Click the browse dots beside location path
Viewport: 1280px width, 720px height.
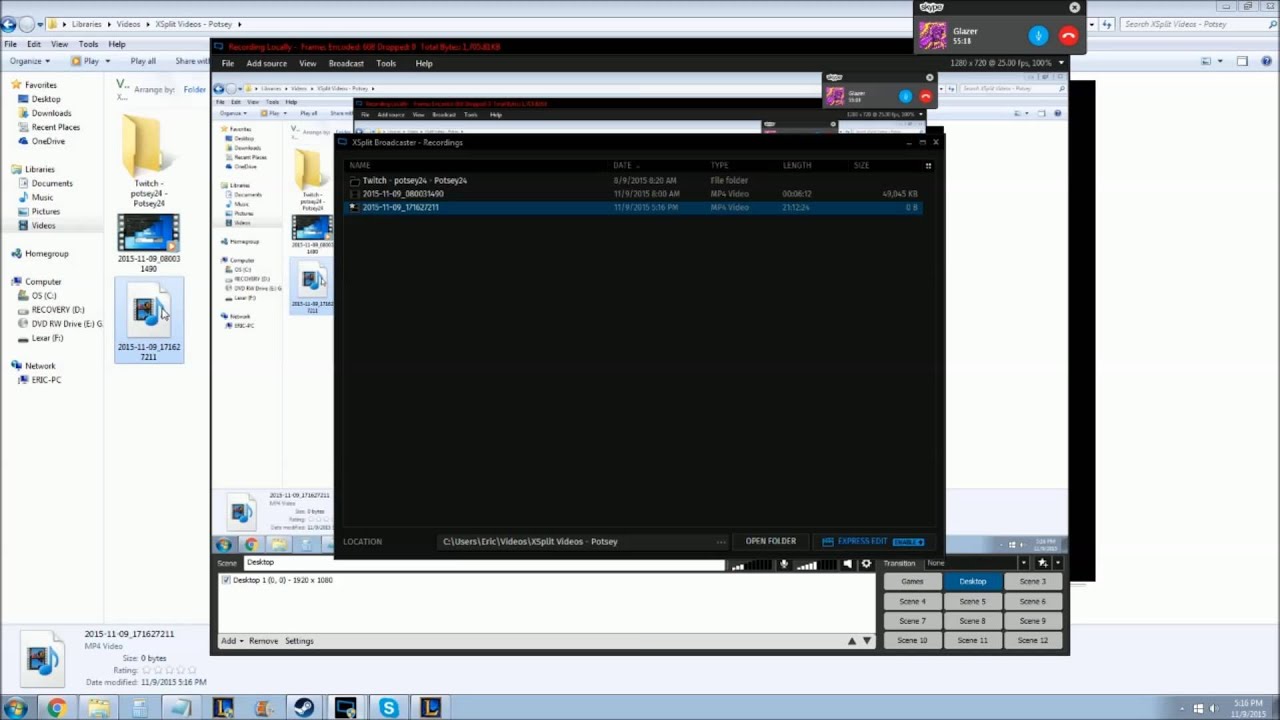pos(721,542)
